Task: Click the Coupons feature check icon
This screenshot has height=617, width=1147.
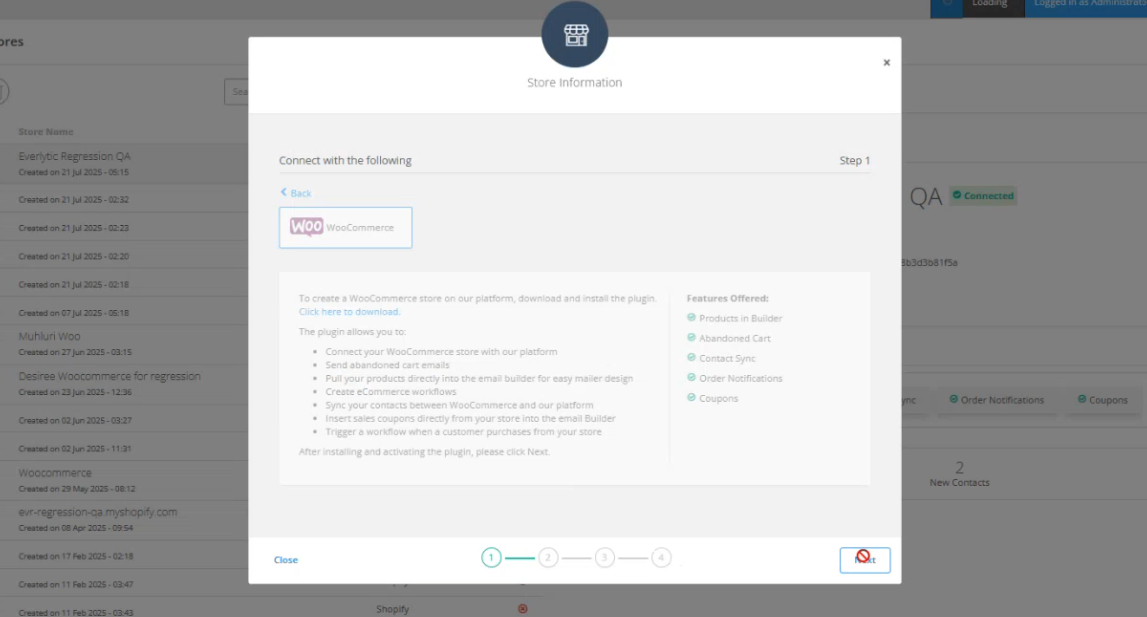Action: coord(691,398)
